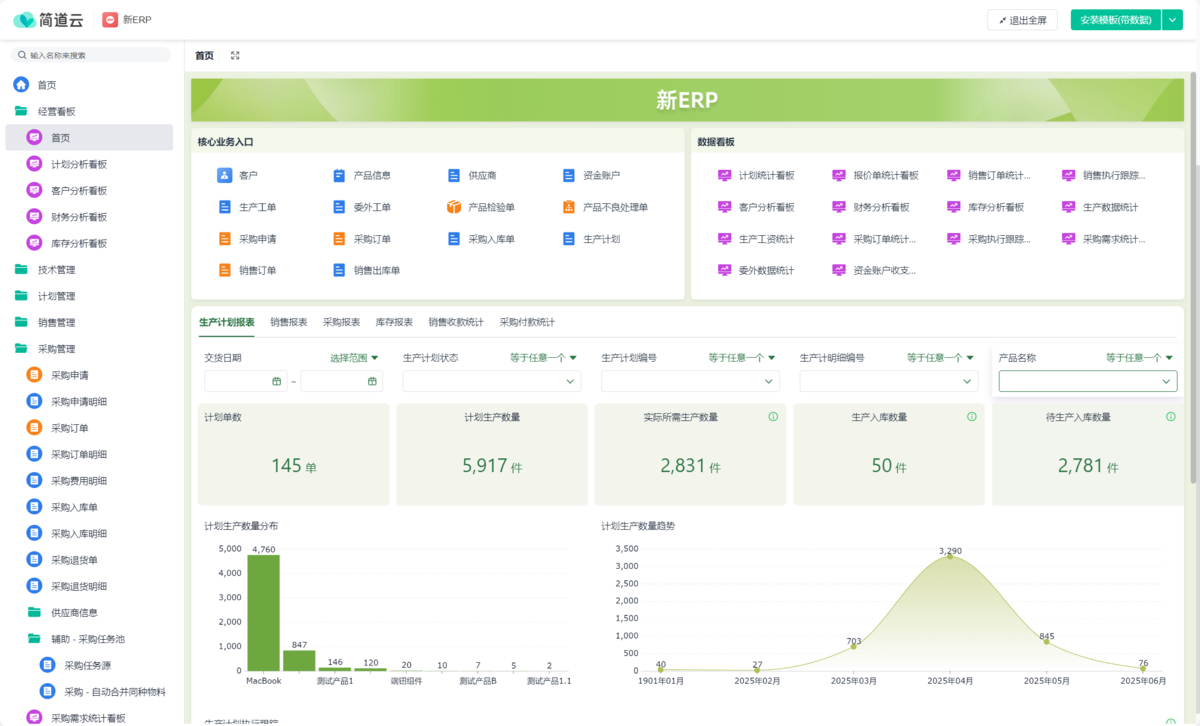The image size is (1200, 726).
Task: Open the 产品检验单 icon
Action: 454,207
